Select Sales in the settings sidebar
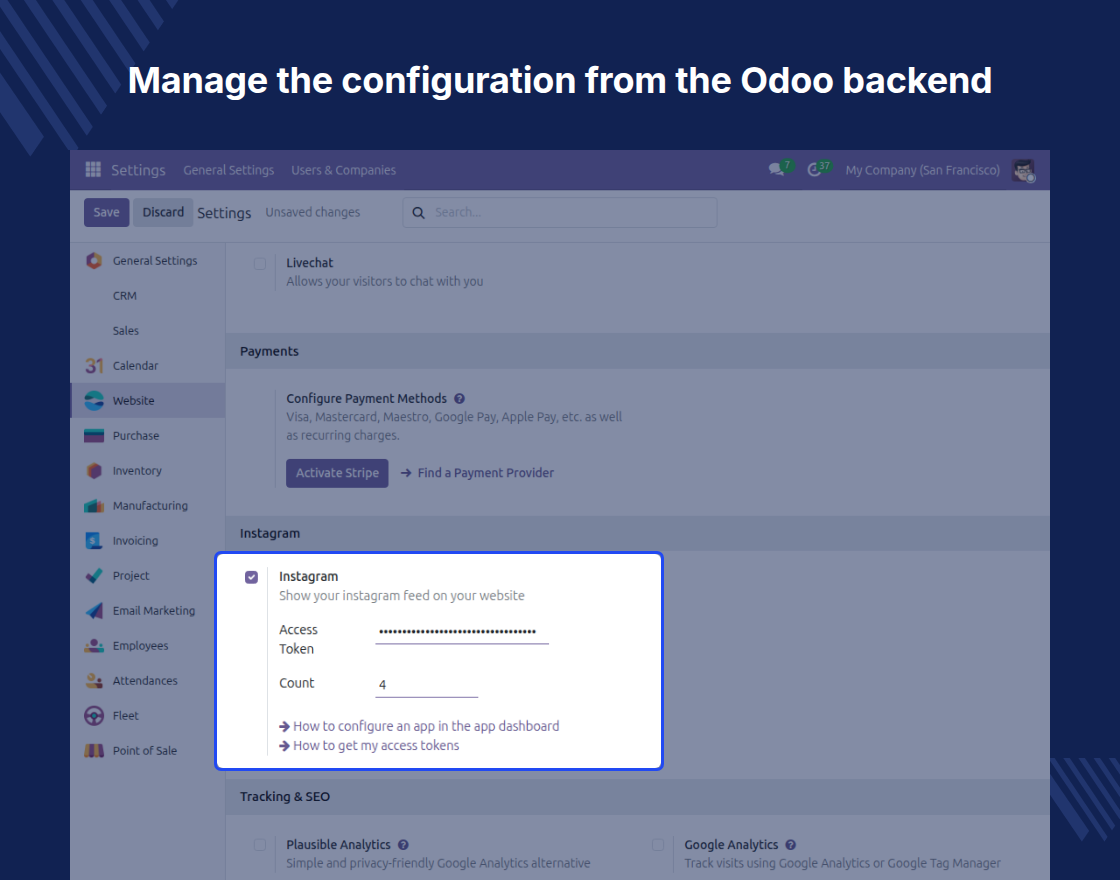Image resolution: width=1120 pixels, height=880 pixels. click(126, 331)
